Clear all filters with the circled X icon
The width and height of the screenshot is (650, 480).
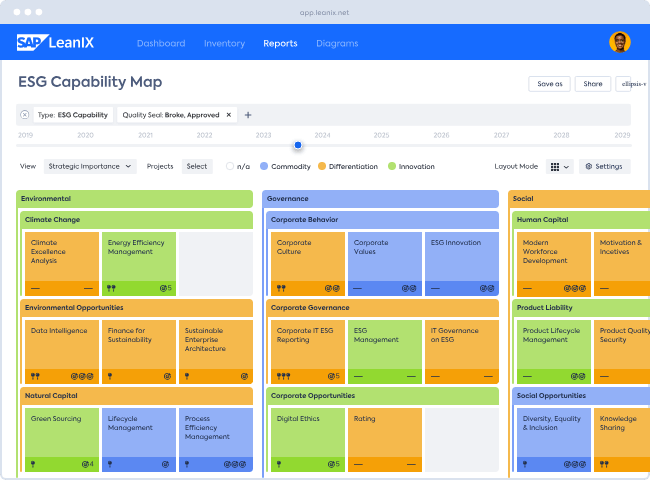pyautogui.click(x=25, y=115)
